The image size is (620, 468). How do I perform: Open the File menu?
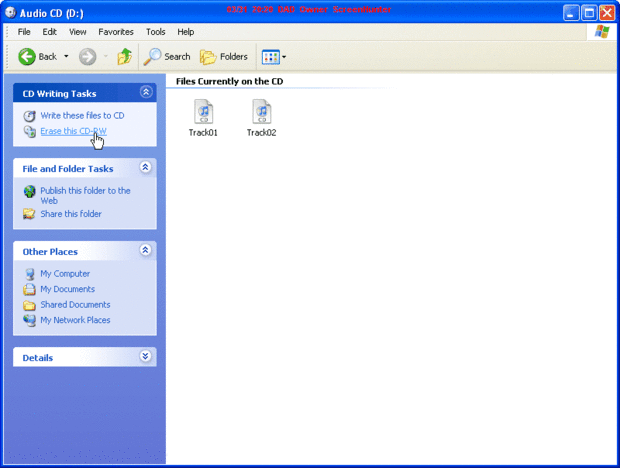pyautogui.click(x=24, y=32)
